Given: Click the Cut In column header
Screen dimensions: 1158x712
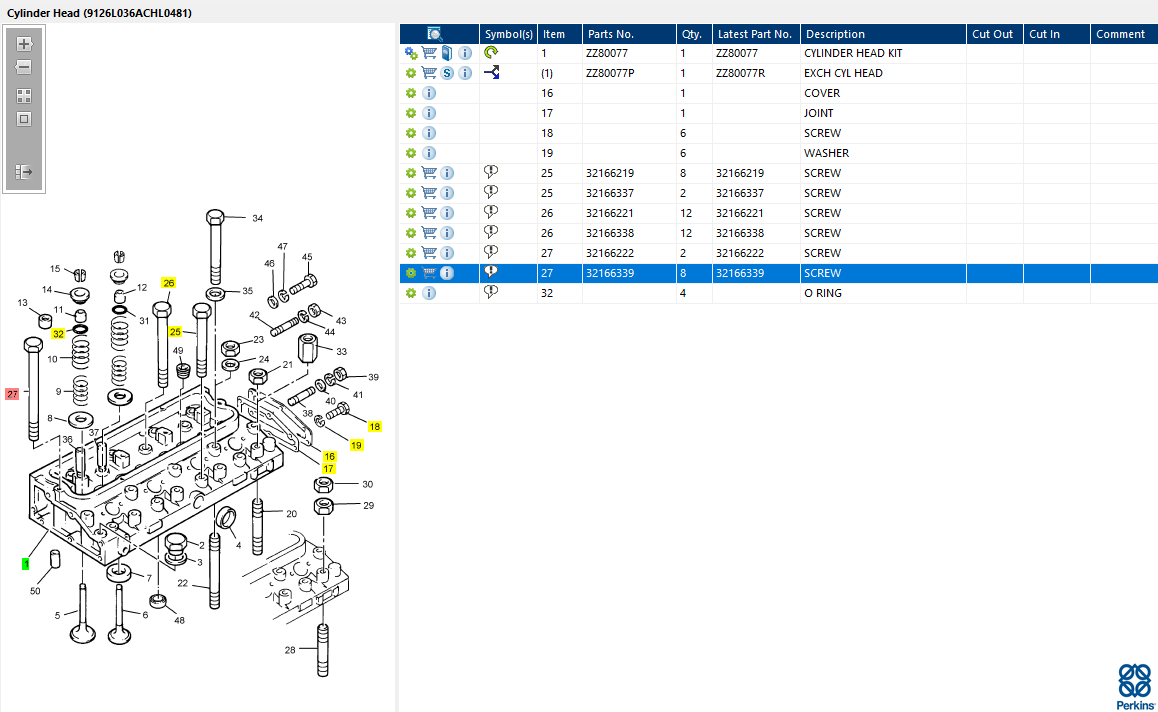Looking at the screenshot, I should pyautogui.click(x=1056, y=34).
